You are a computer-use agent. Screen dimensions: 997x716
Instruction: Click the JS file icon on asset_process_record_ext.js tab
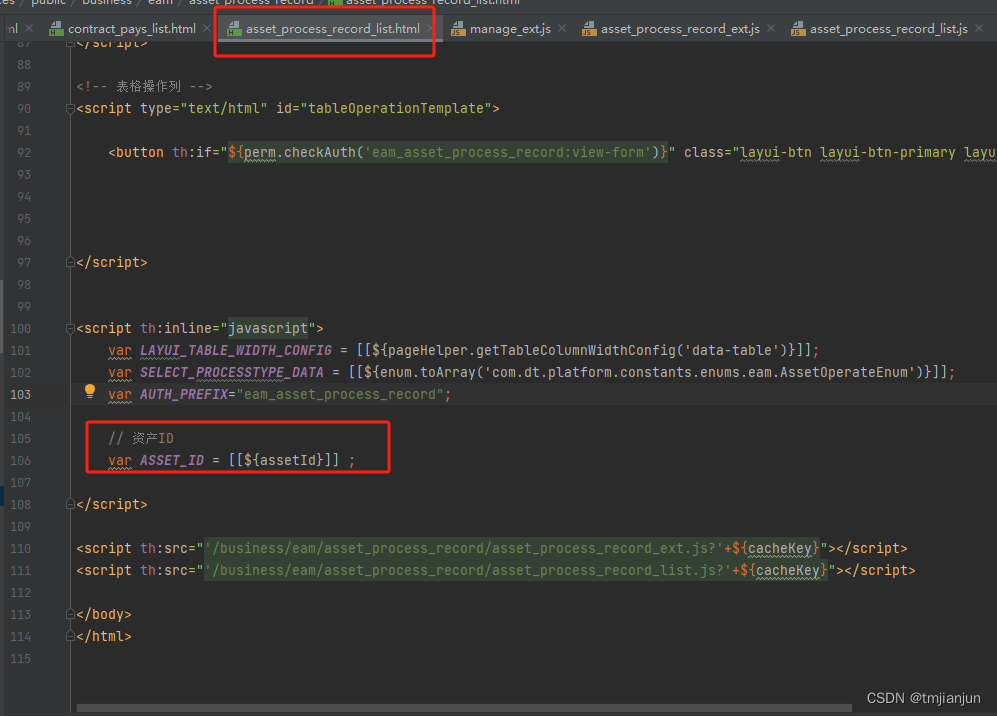click(589, 29)
